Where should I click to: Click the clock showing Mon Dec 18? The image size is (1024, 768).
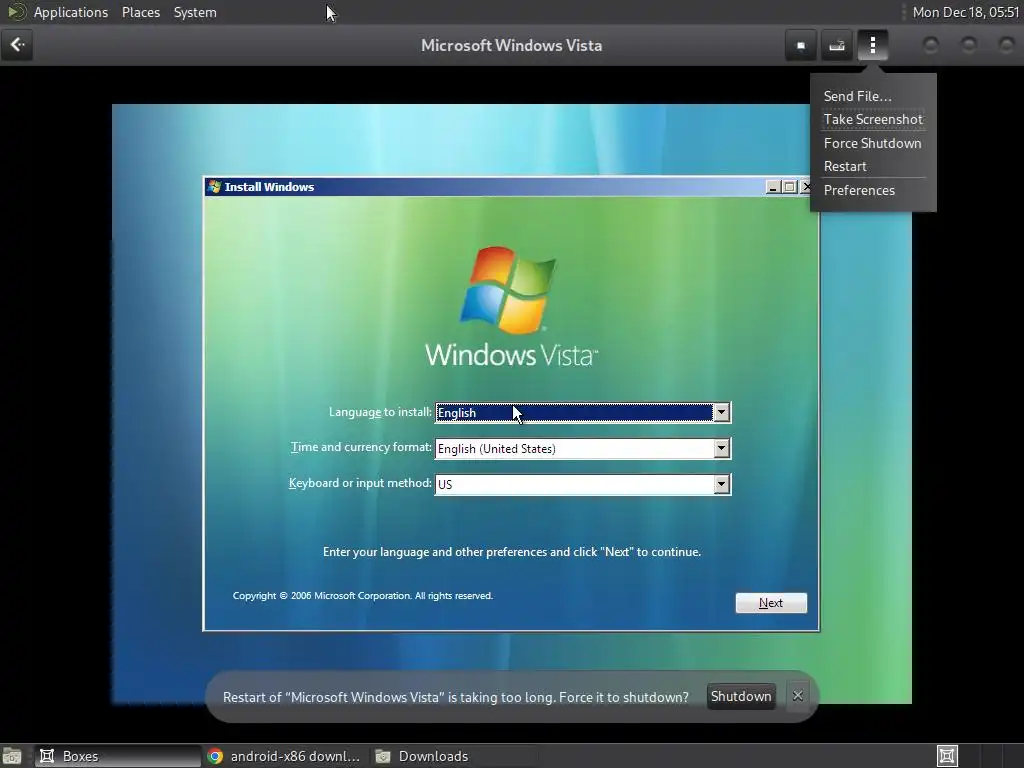pyautogui.click(x=965, y=12)
